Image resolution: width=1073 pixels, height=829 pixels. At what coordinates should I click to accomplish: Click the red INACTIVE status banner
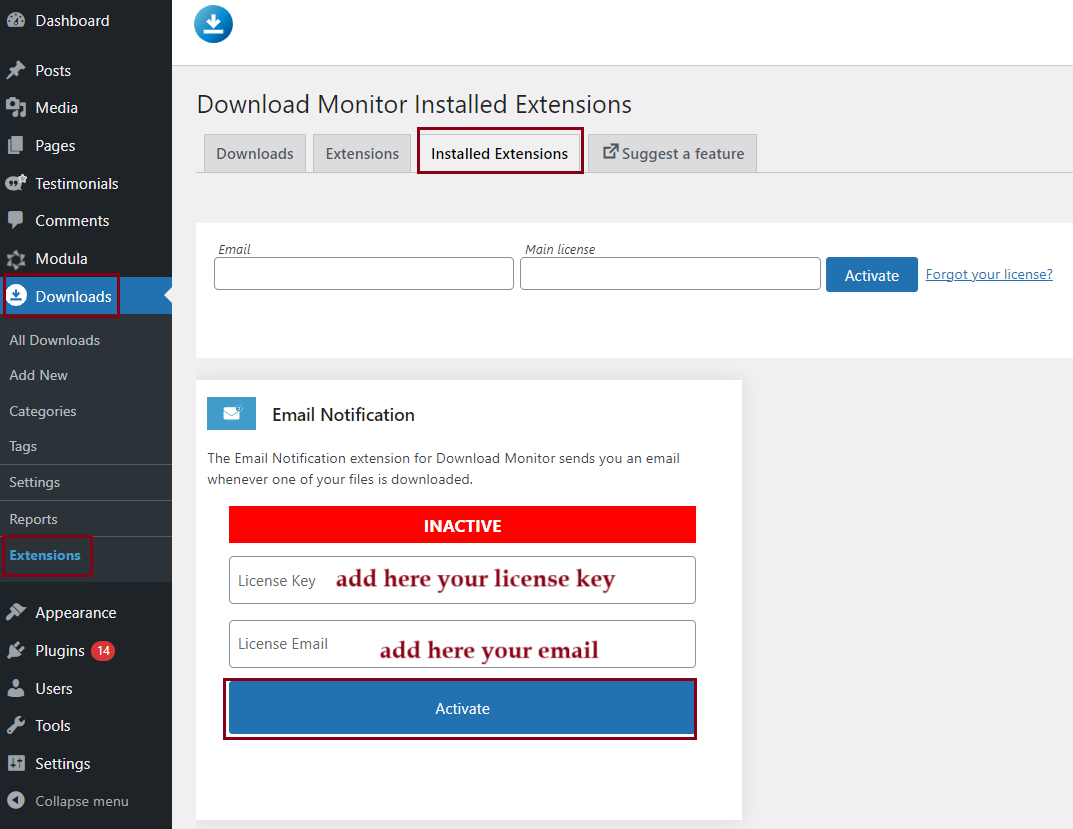(x=463, y=525)
